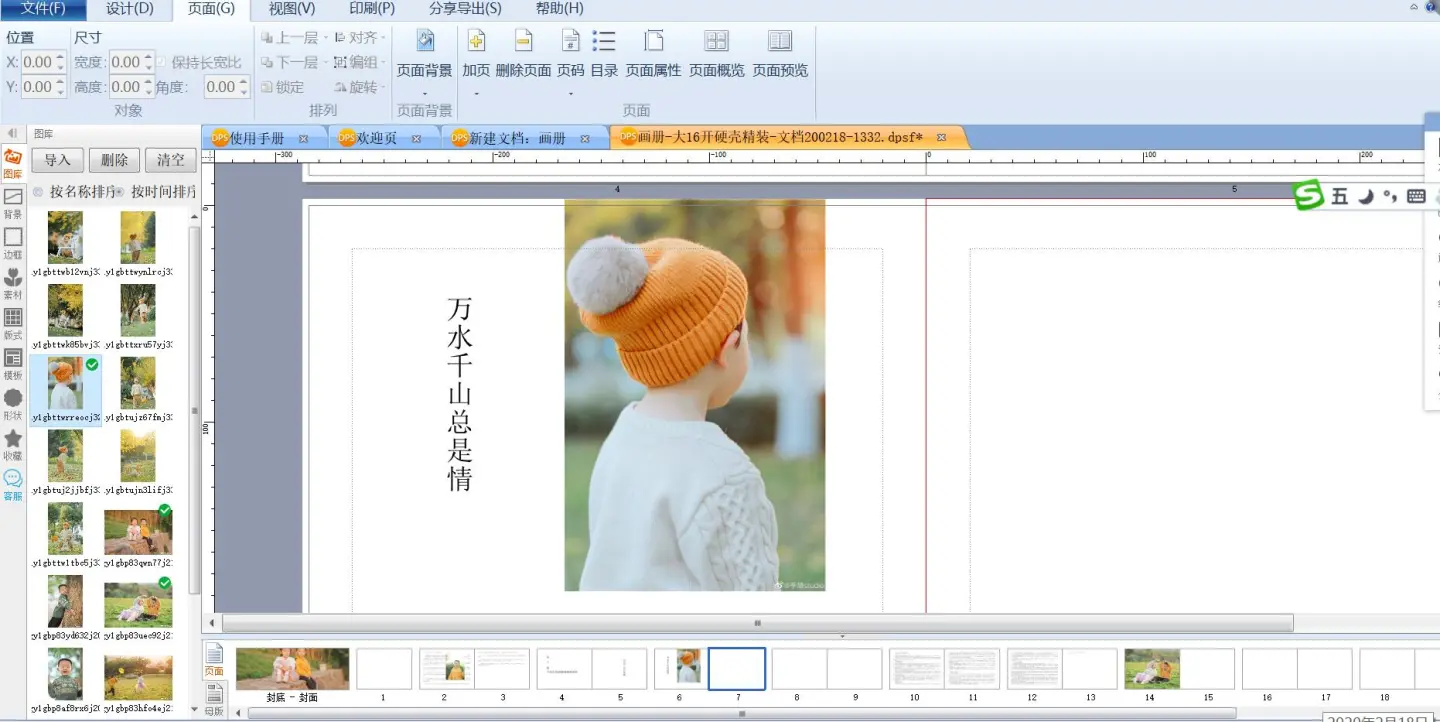Image resolution: width=1440 pixels, height=722 pixels.
Task: Expand 页码 dropdown arrow
Action: click(570, 94)
